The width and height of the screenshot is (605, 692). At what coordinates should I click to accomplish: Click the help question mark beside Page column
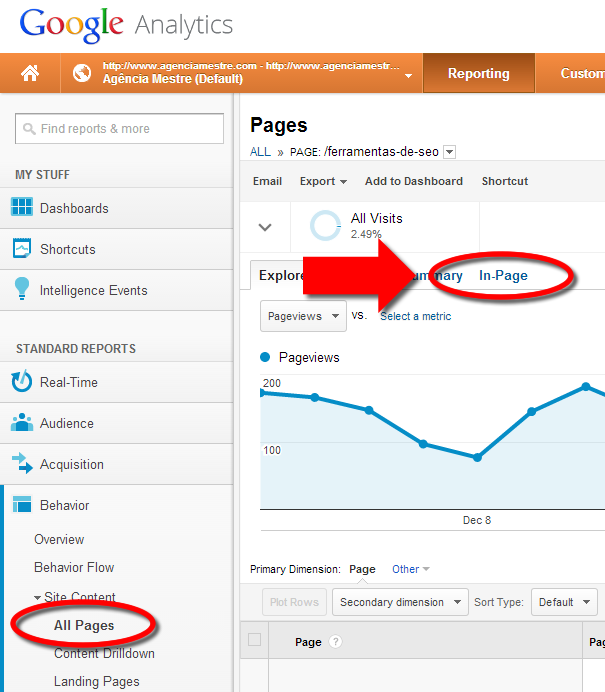tap(335, 642)
